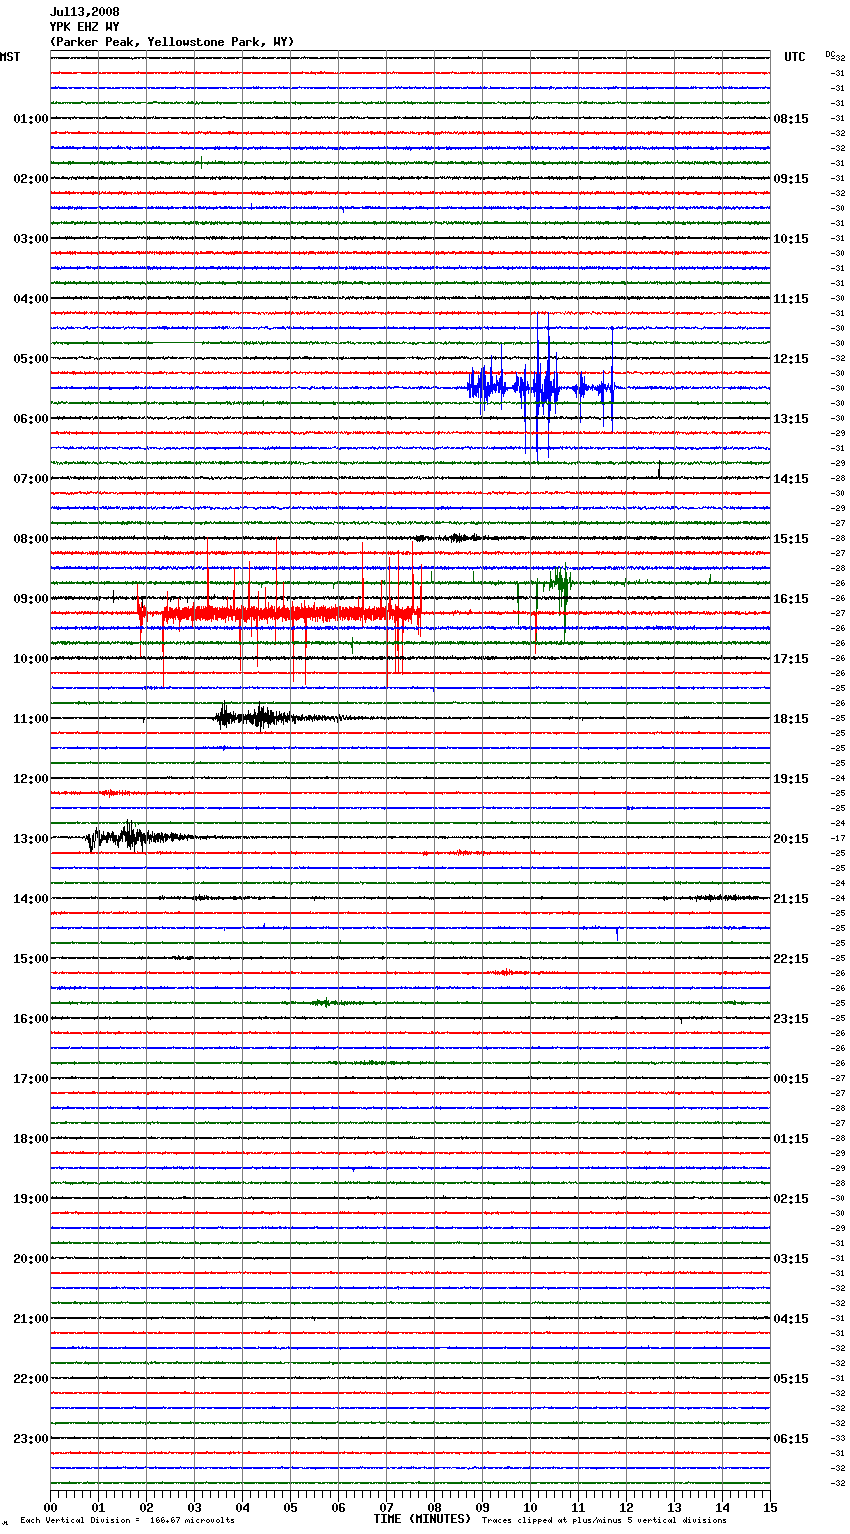The height and width of the screenshot is (1534, 850).
Task: Click the 00:15 UTC time label
Action: pos(791,1079)
